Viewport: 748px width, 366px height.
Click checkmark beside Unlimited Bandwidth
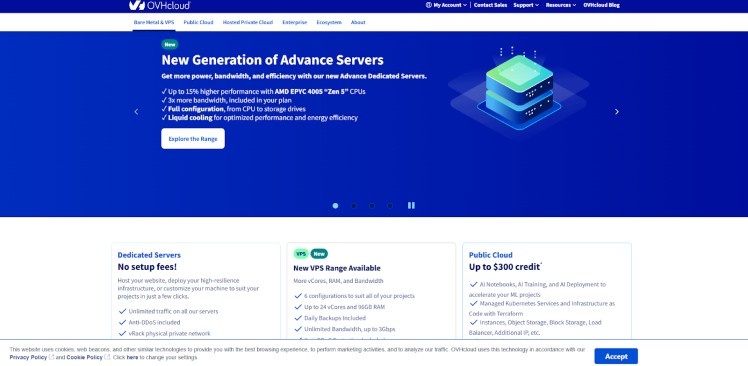pyautogui.click(x=298, y=329)
